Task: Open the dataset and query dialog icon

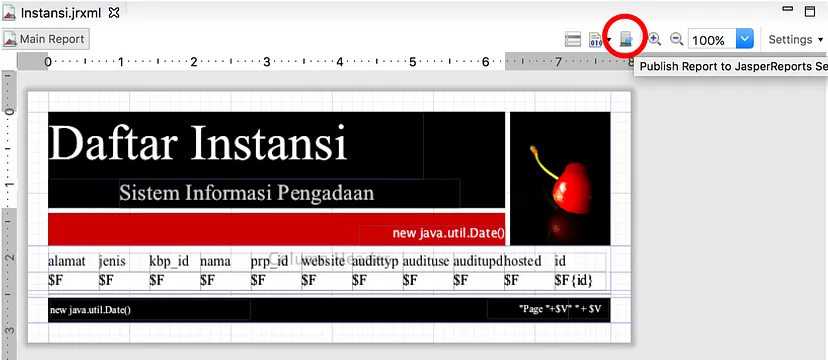Action: click(573, 40)
